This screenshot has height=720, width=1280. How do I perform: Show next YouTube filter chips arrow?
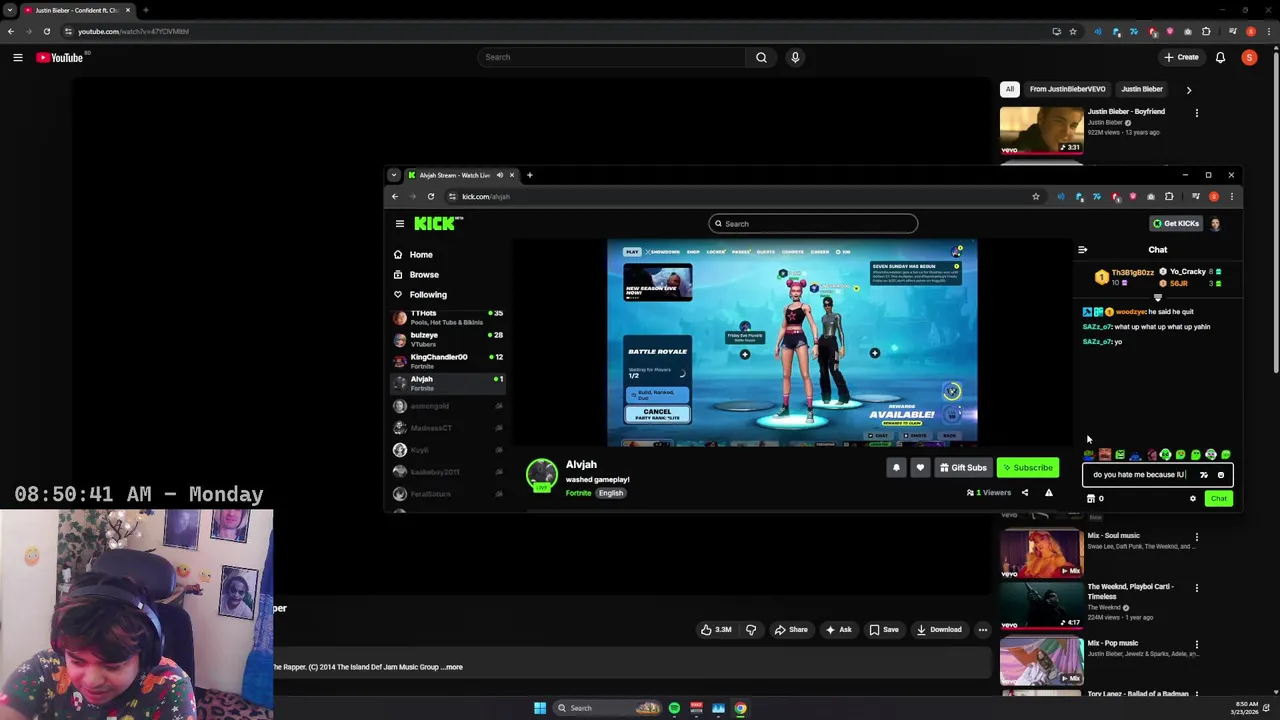1188,89
